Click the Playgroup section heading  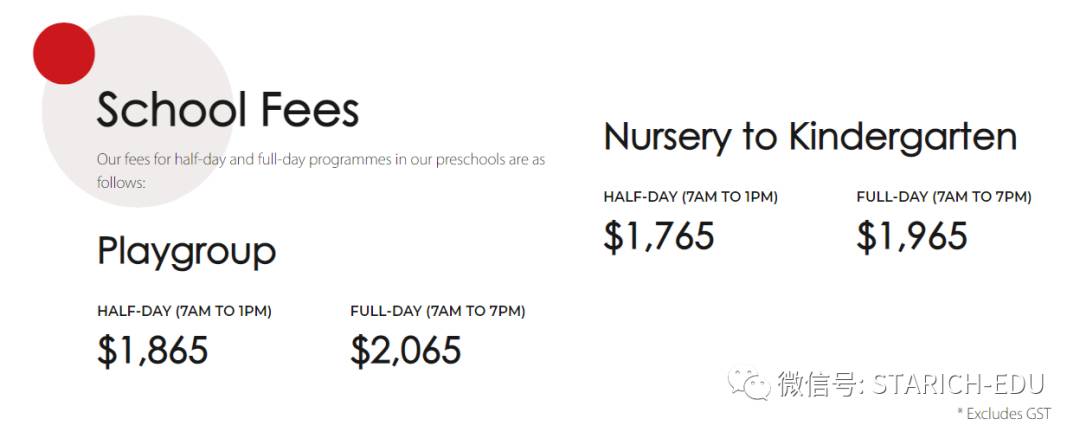[186, 251]
